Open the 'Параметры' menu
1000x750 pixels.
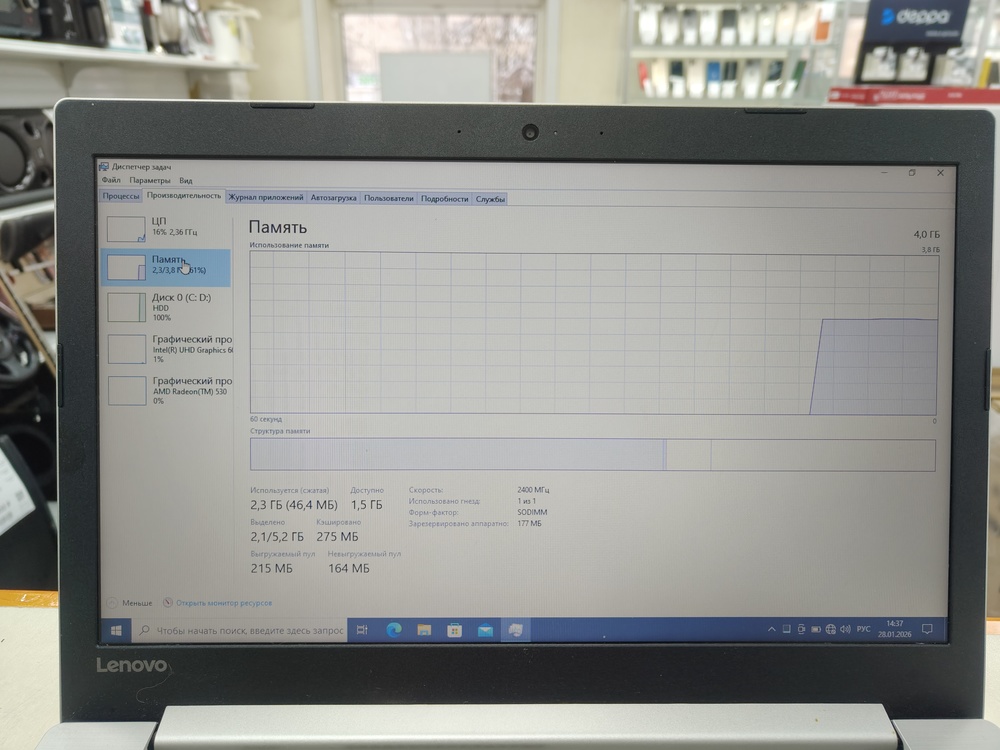coord(149,180)
